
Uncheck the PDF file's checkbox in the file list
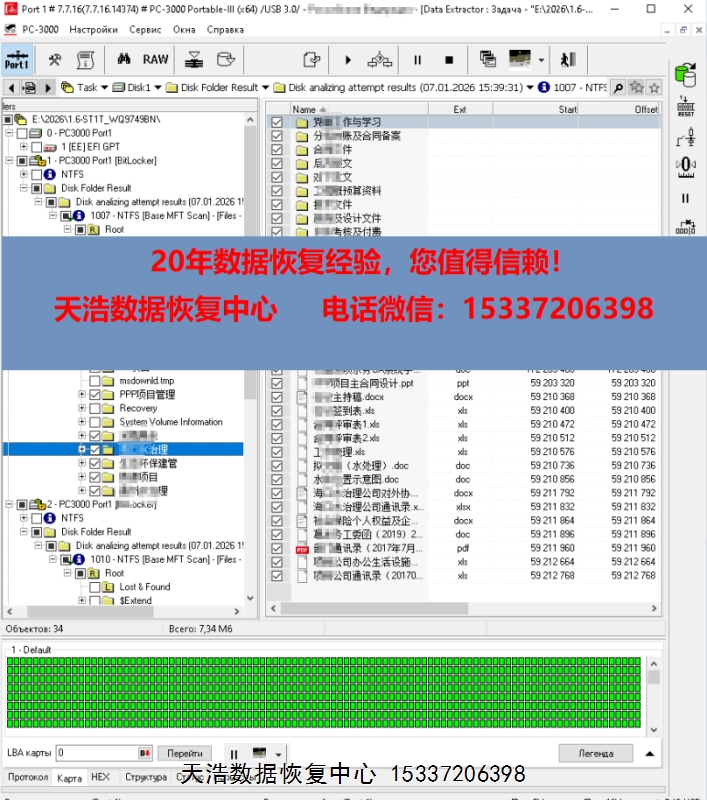(x=277, y=548)
